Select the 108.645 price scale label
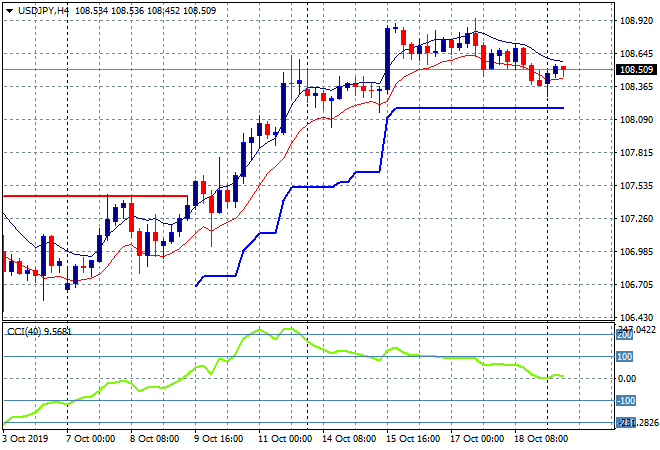The image size is (660, 450). click(x=636, y=53)
